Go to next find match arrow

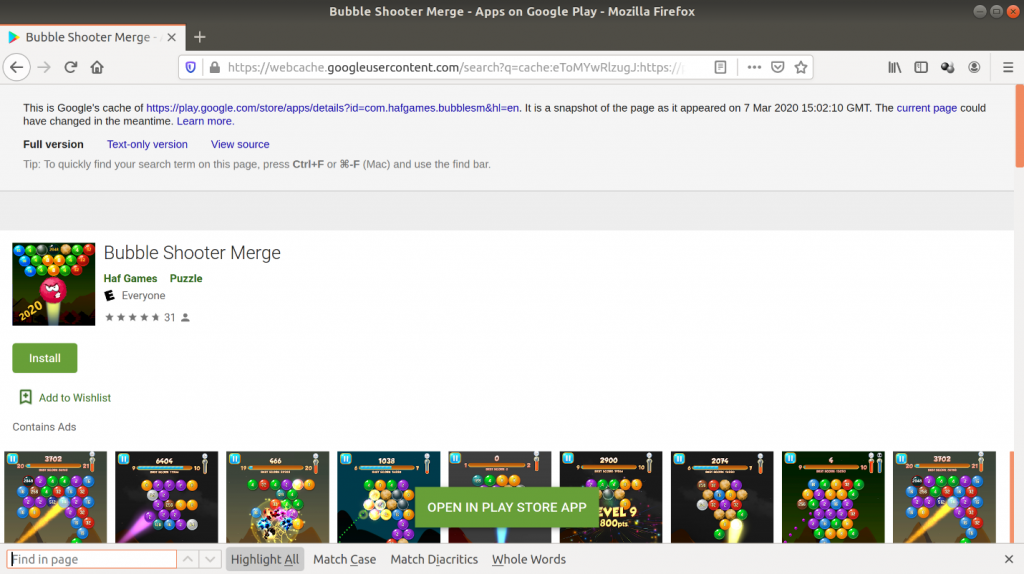[x=210, y=559]
